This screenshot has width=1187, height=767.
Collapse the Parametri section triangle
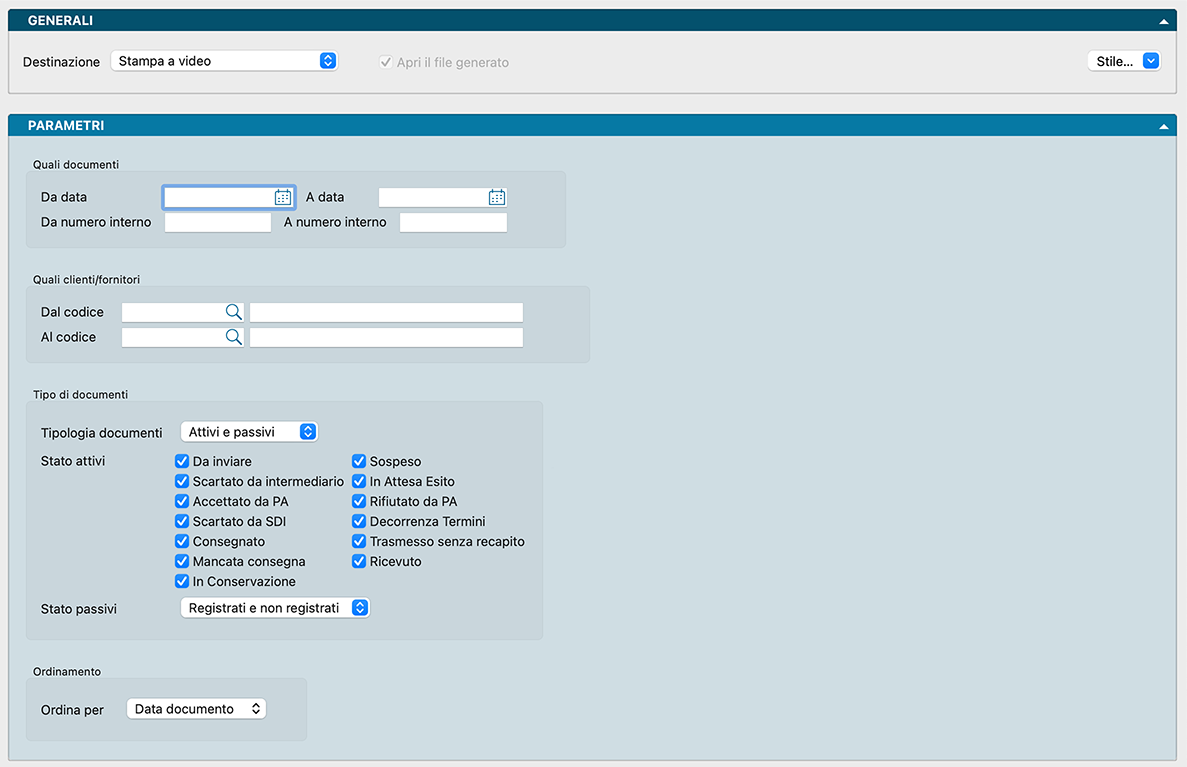[1163, 127]
